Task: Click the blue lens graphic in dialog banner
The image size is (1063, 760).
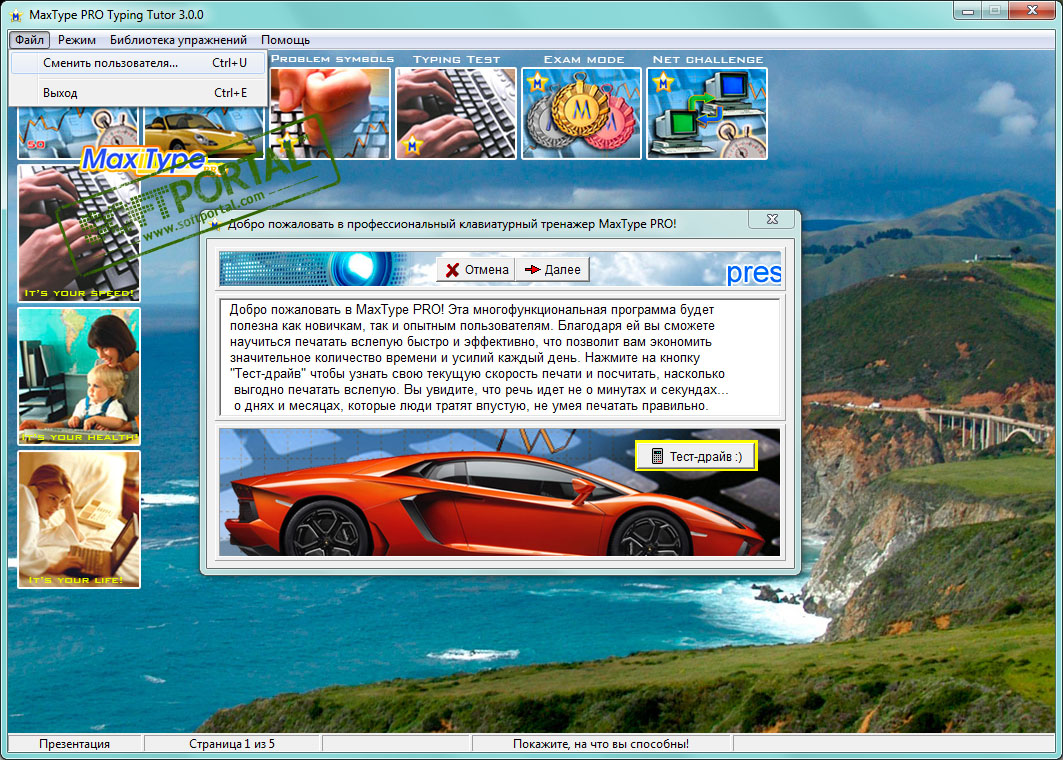Action: 360,268
